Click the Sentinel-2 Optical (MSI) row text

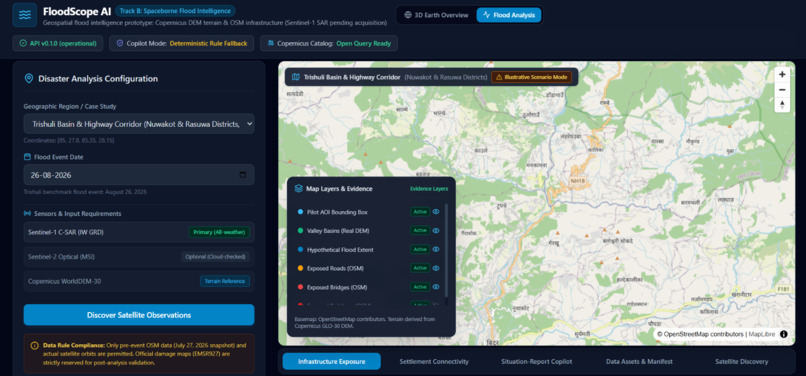(x=61, y=257)
